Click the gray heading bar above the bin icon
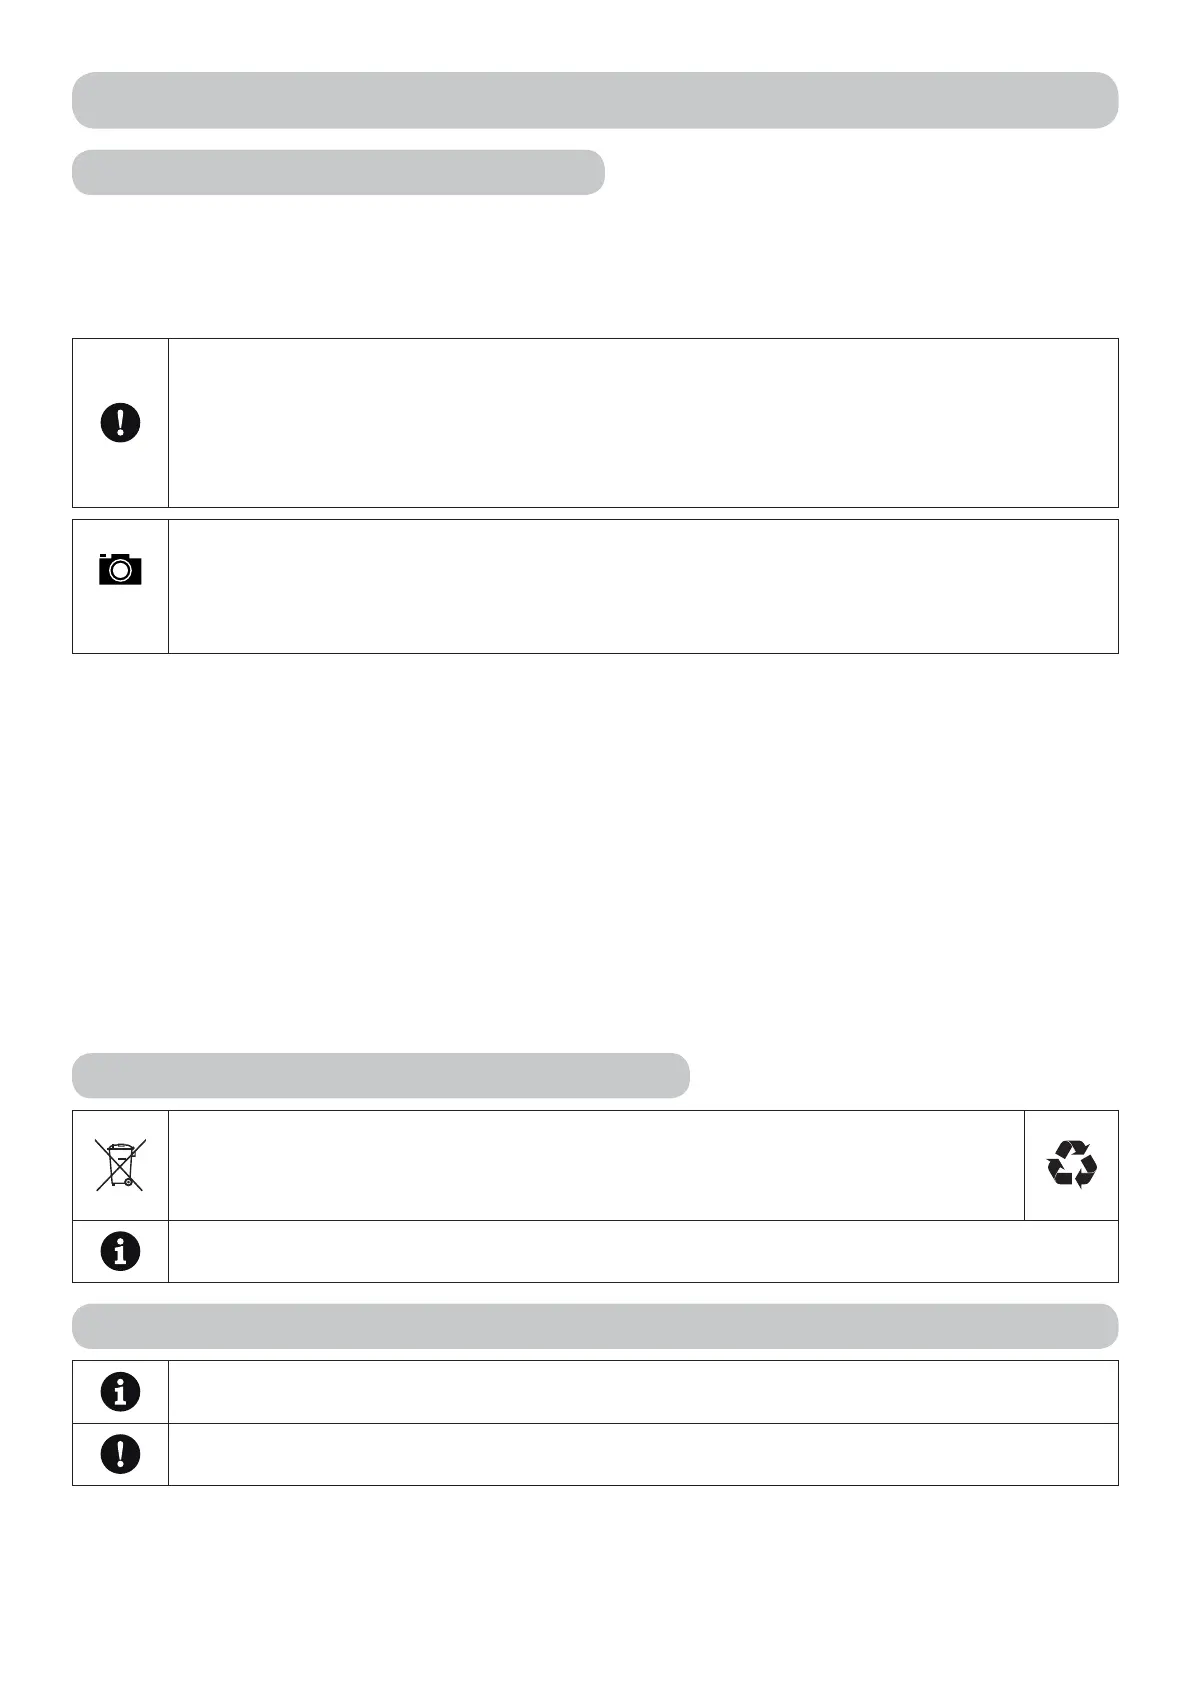Viewport: 1191px width, 1684px height. coord(380,1075)
